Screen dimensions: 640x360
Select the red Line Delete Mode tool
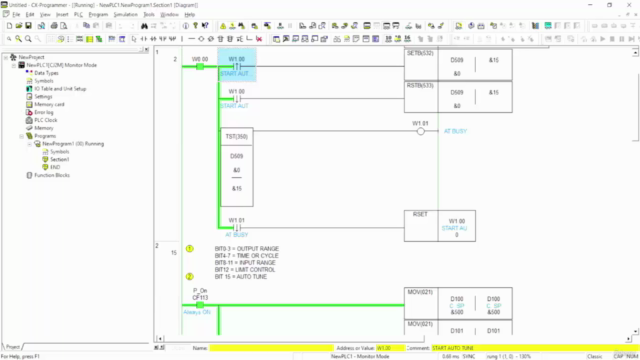click(259, 39)
